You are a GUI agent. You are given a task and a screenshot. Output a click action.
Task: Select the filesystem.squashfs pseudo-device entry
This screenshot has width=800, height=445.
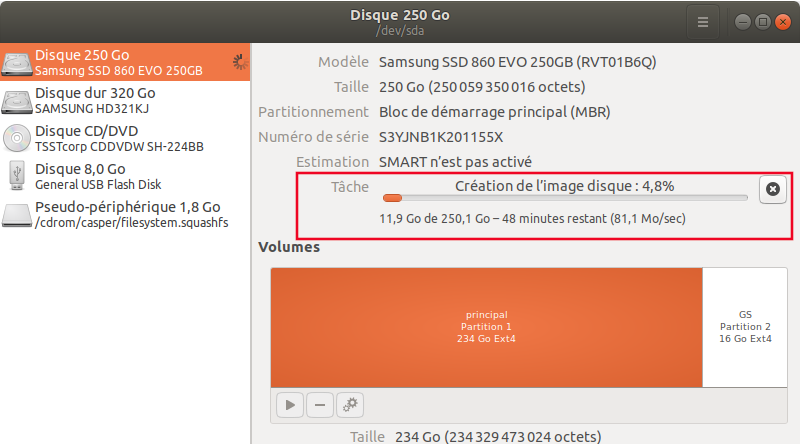(131, 215)
